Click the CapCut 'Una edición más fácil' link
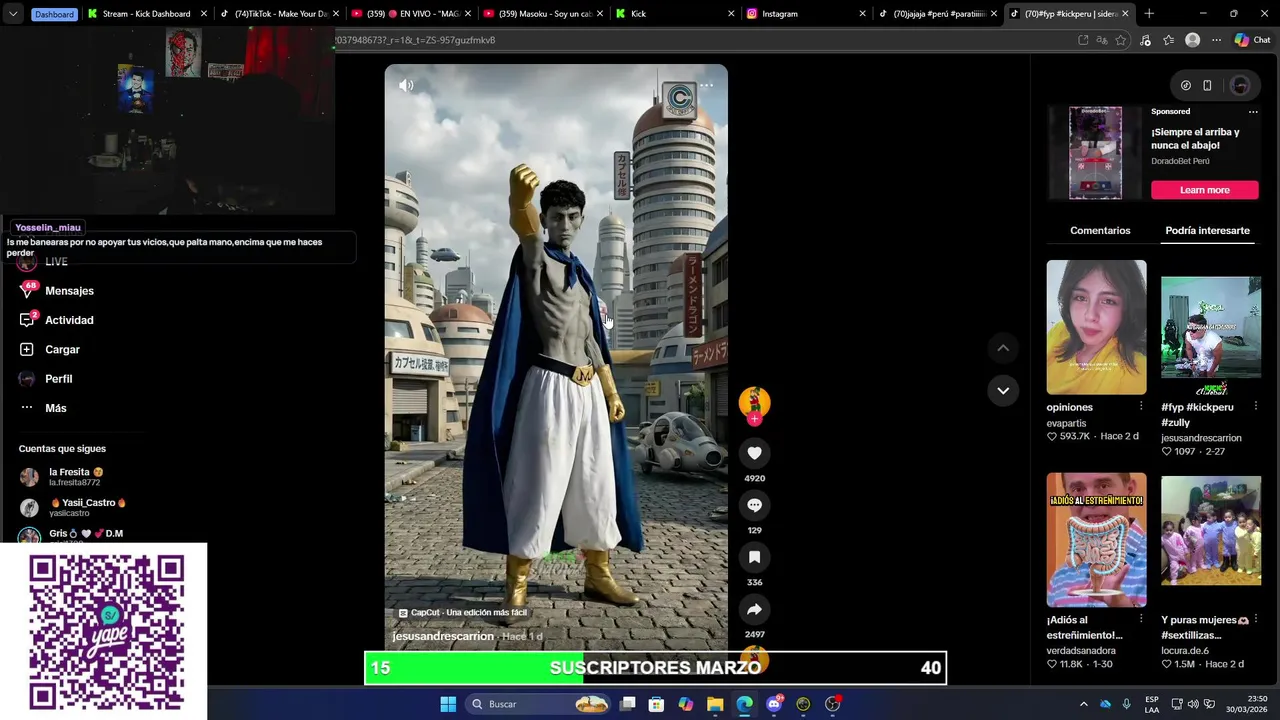 (463, 612)
